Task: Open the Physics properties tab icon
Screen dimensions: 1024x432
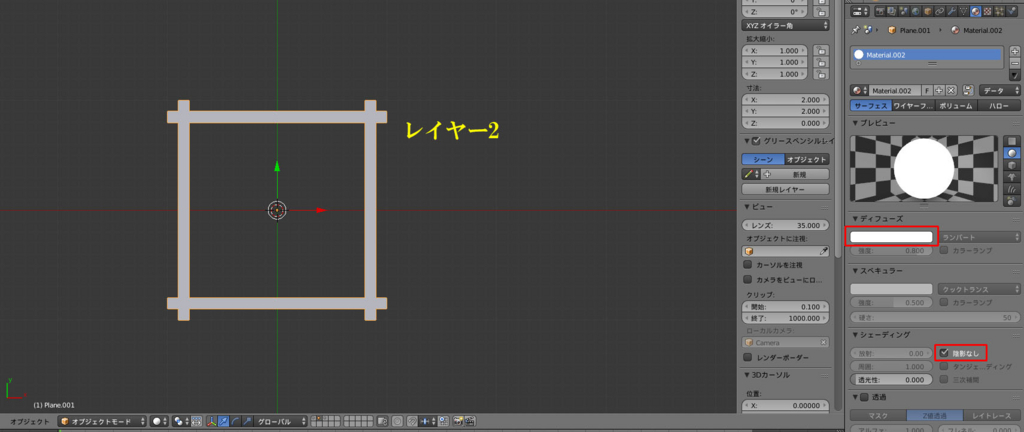Action: click(1011, 11)
